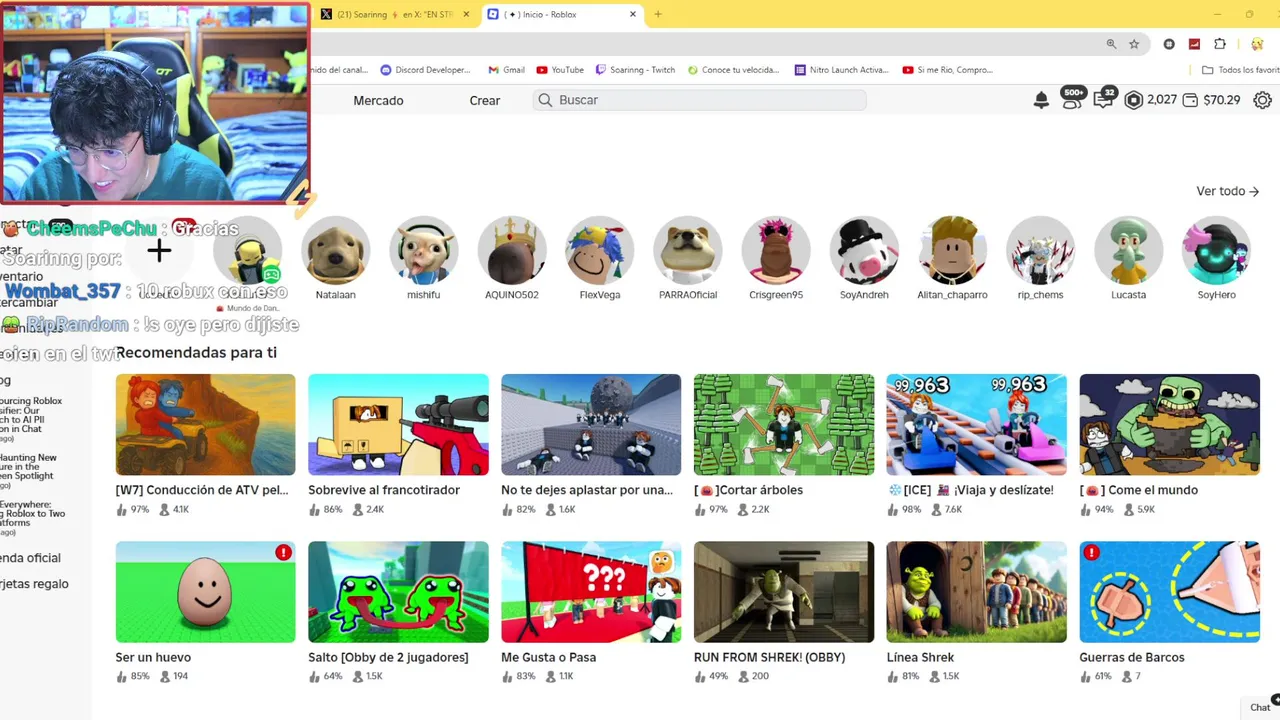Open the Me Gusta o Pasa thumbnail
The height and width of the screenshot is (720, 1280).
click(x=591, y=592)
